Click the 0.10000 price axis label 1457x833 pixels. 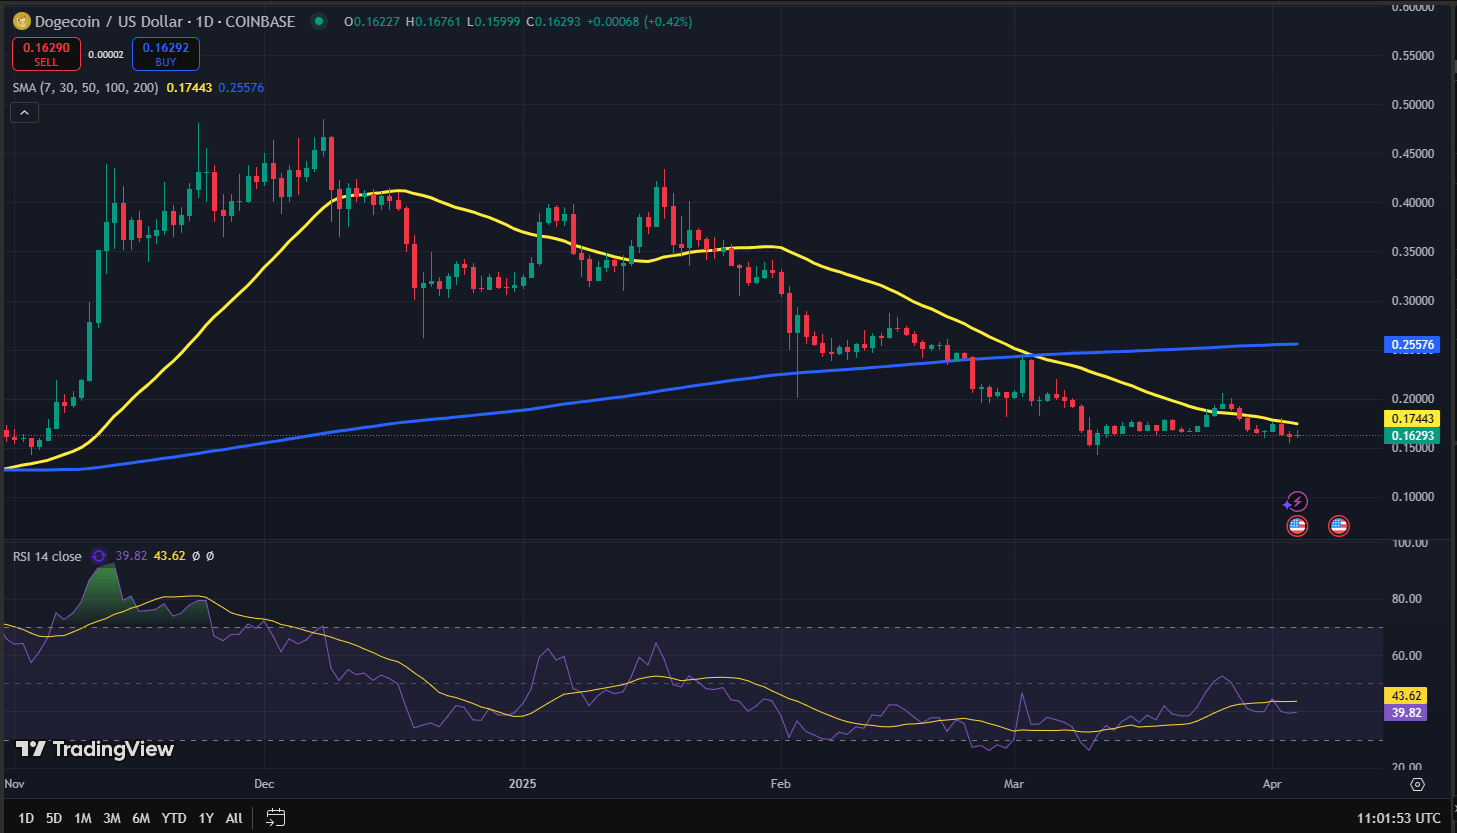pos(1413,497)
